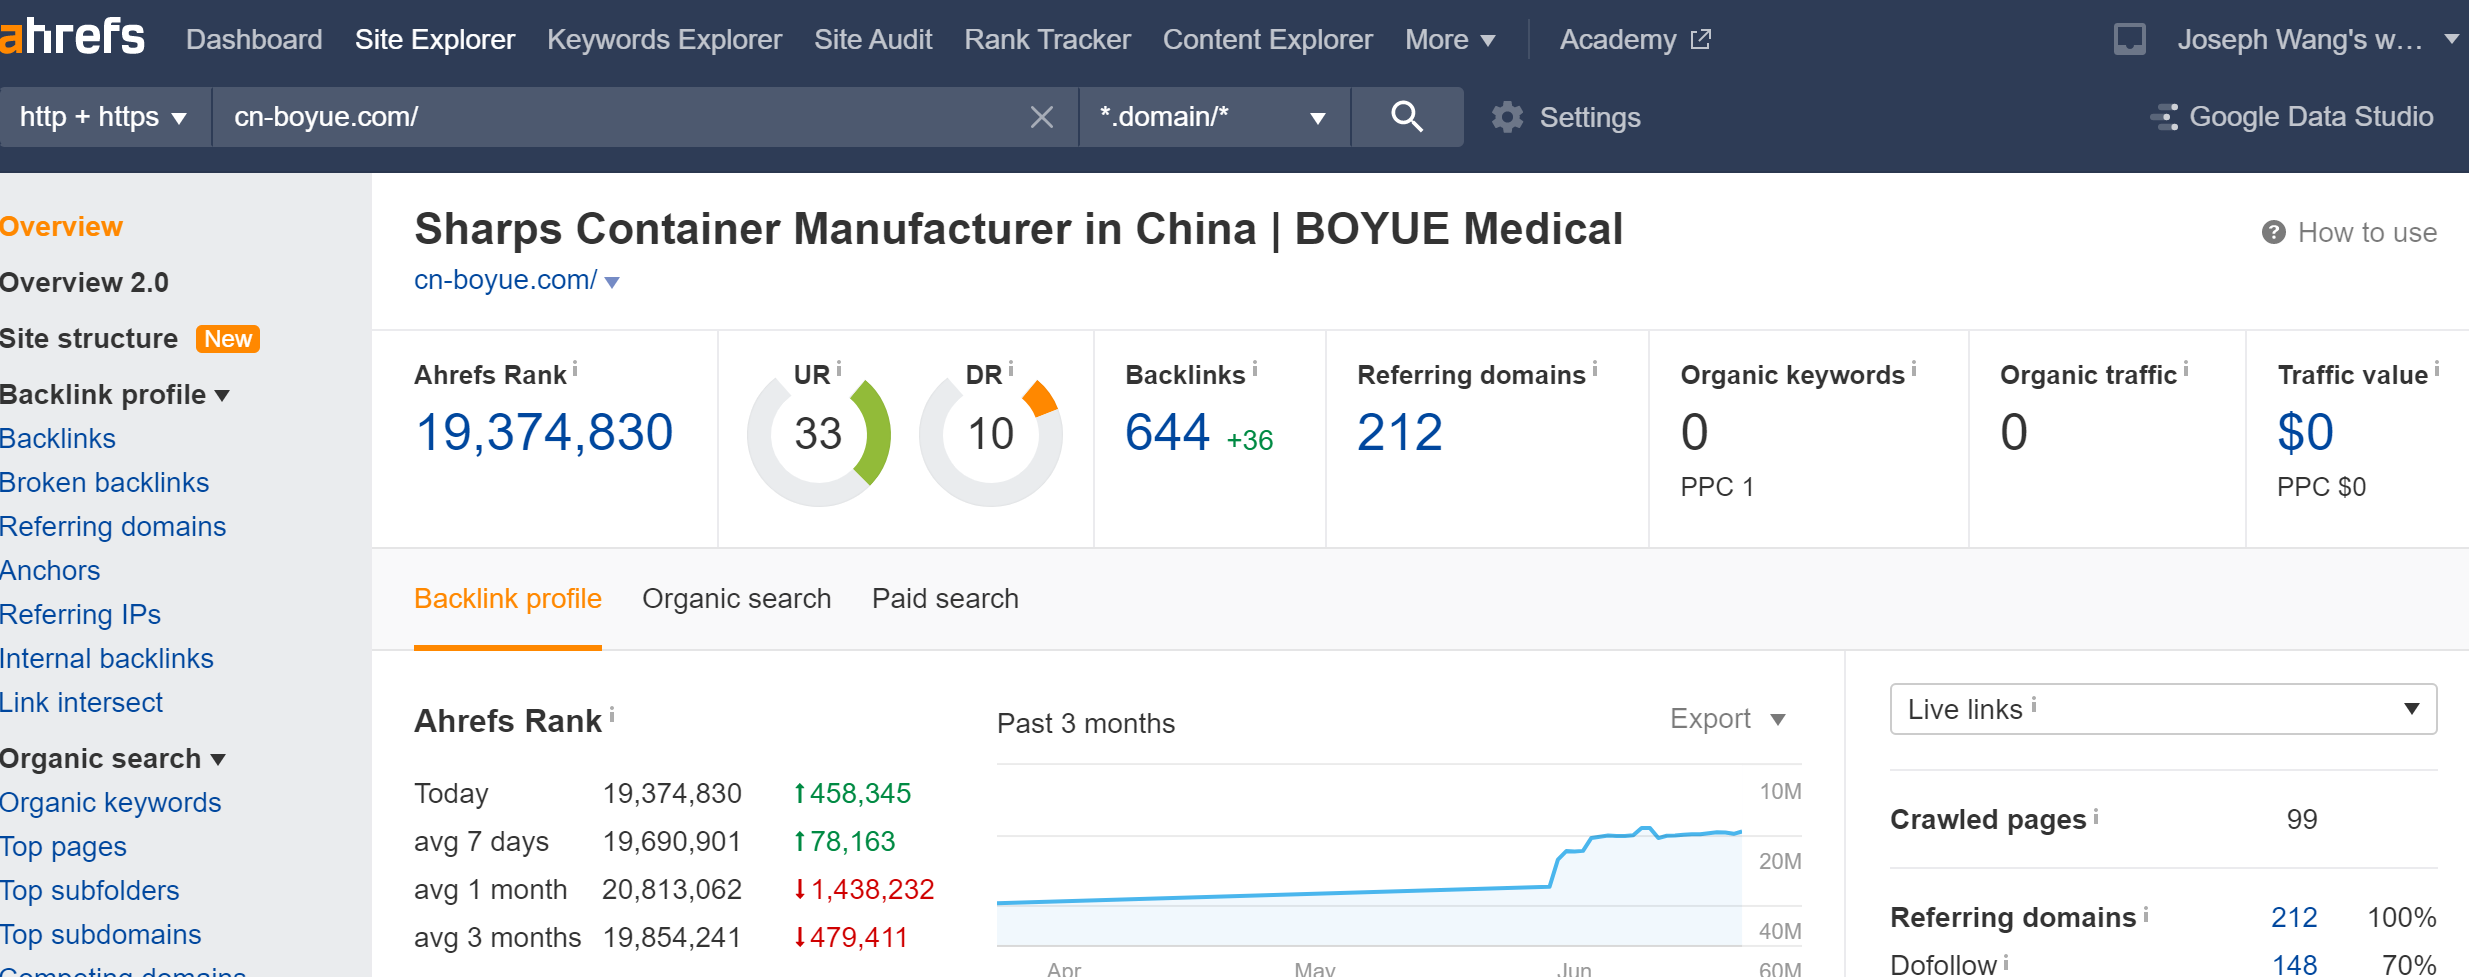Click the DR 10 gauge
Image resolution: width=2469 pixels, height=977 pixels.
[991, 434]
